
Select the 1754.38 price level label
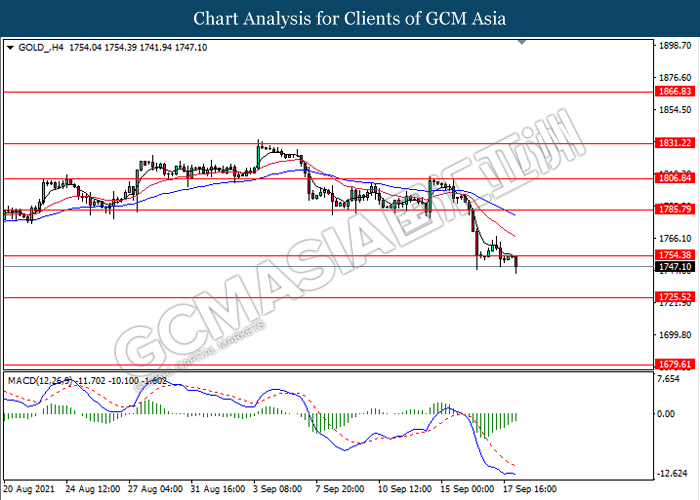click(675, 255)
